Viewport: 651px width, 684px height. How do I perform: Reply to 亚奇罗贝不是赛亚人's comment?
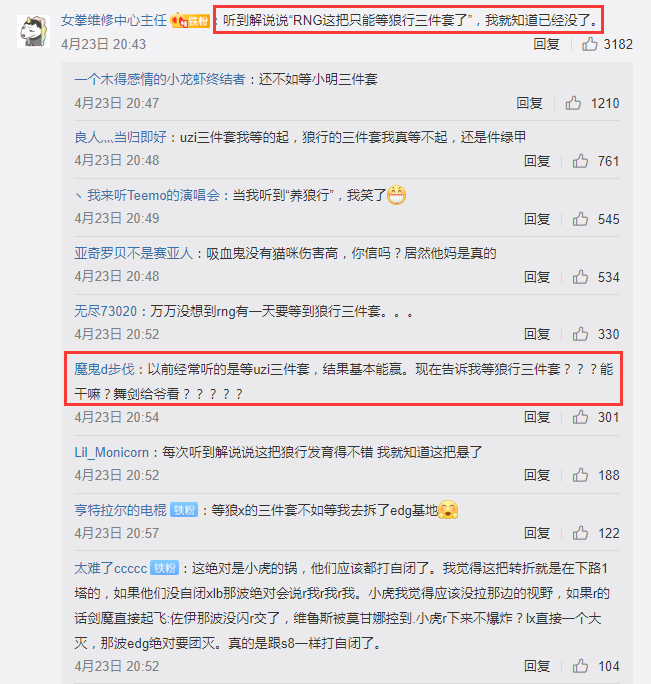[537, 277]
